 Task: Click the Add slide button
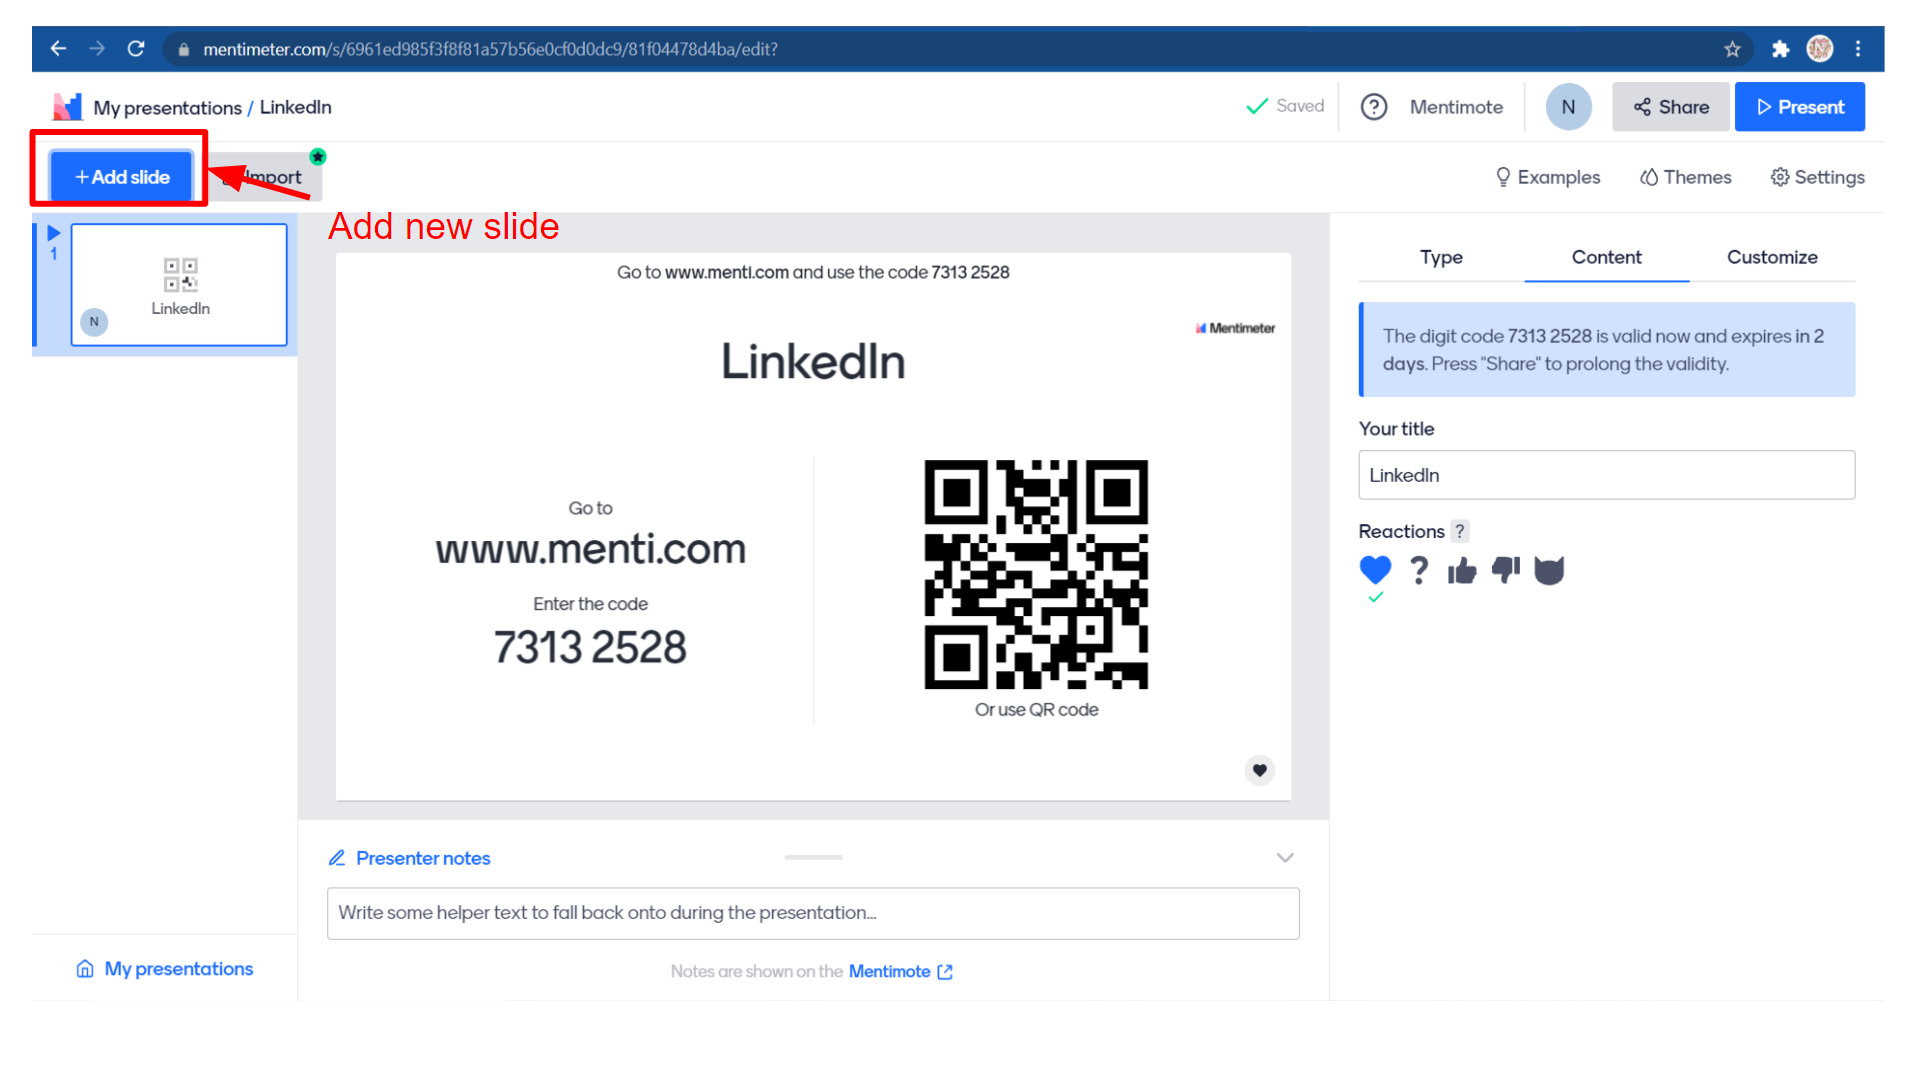[x=122, y=177]
